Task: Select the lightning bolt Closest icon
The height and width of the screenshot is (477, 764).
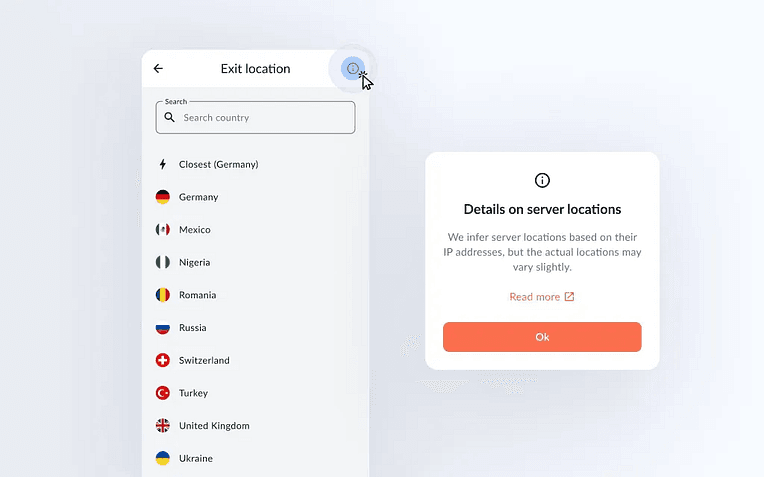Action: pyautogui.click(x=163, y=164)
